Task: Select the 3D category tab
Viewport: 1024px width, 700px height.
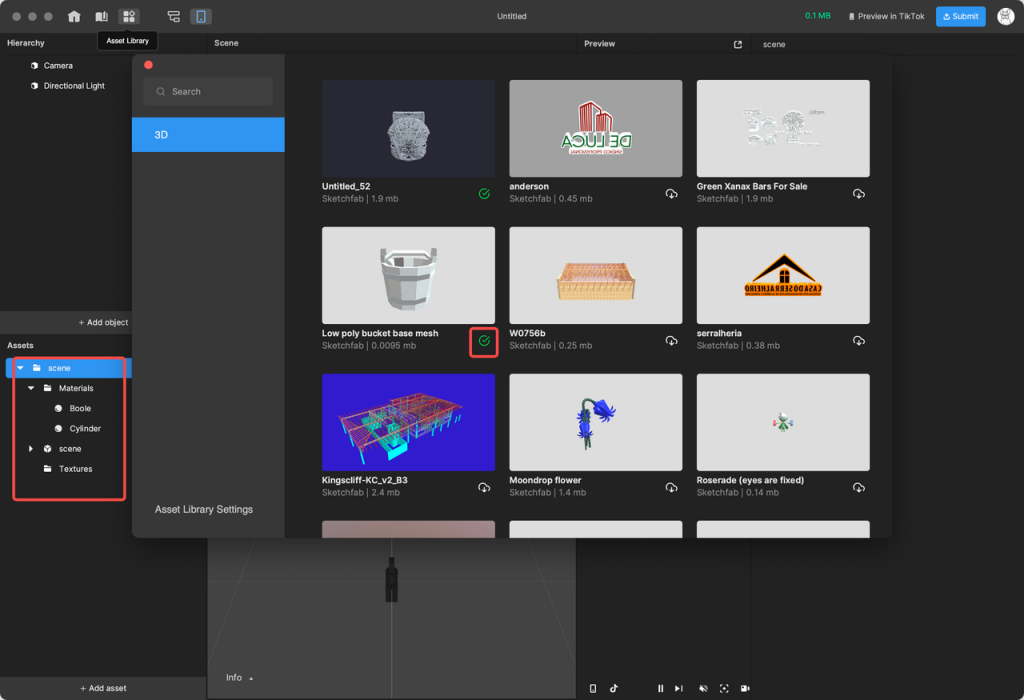Action: coord(208,135)
